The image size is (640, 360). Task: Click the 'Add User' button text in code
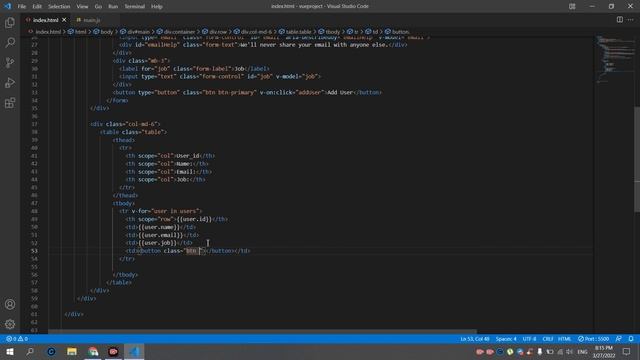click(x=340, y=92)
